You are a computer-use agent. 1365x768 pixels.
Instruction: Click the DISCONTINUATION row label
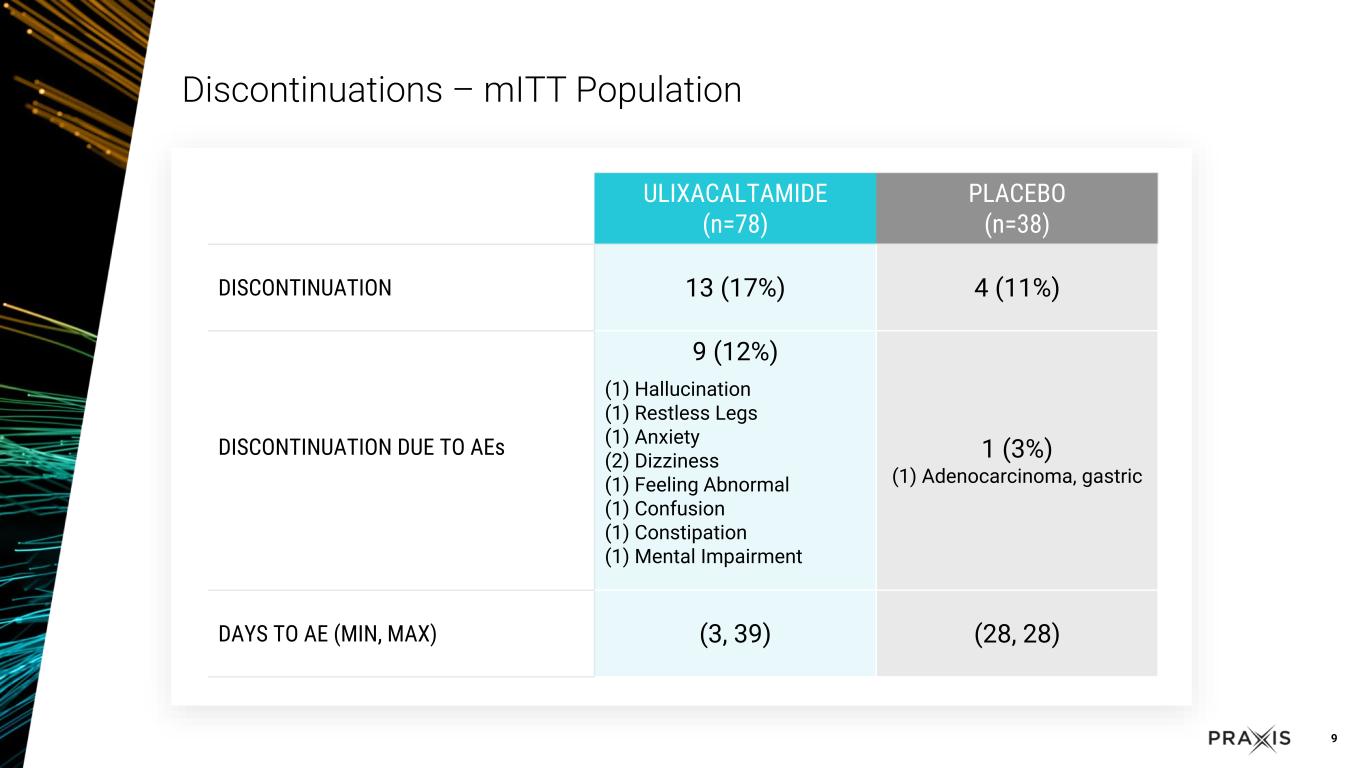click(305, 288)
